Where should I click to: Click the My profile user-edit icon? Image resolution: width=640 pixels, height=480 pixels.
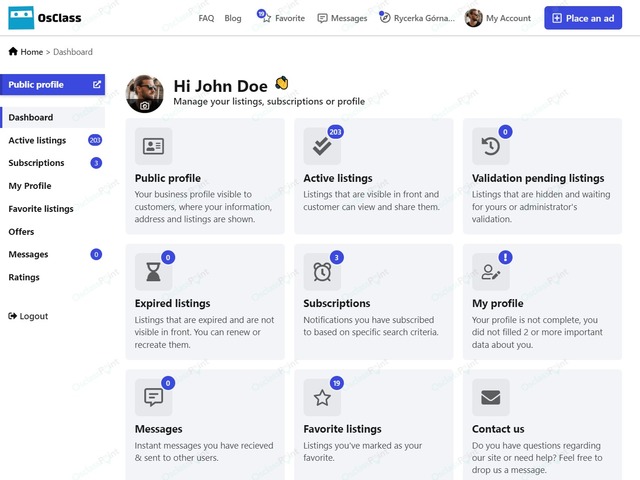click(490, 271)
